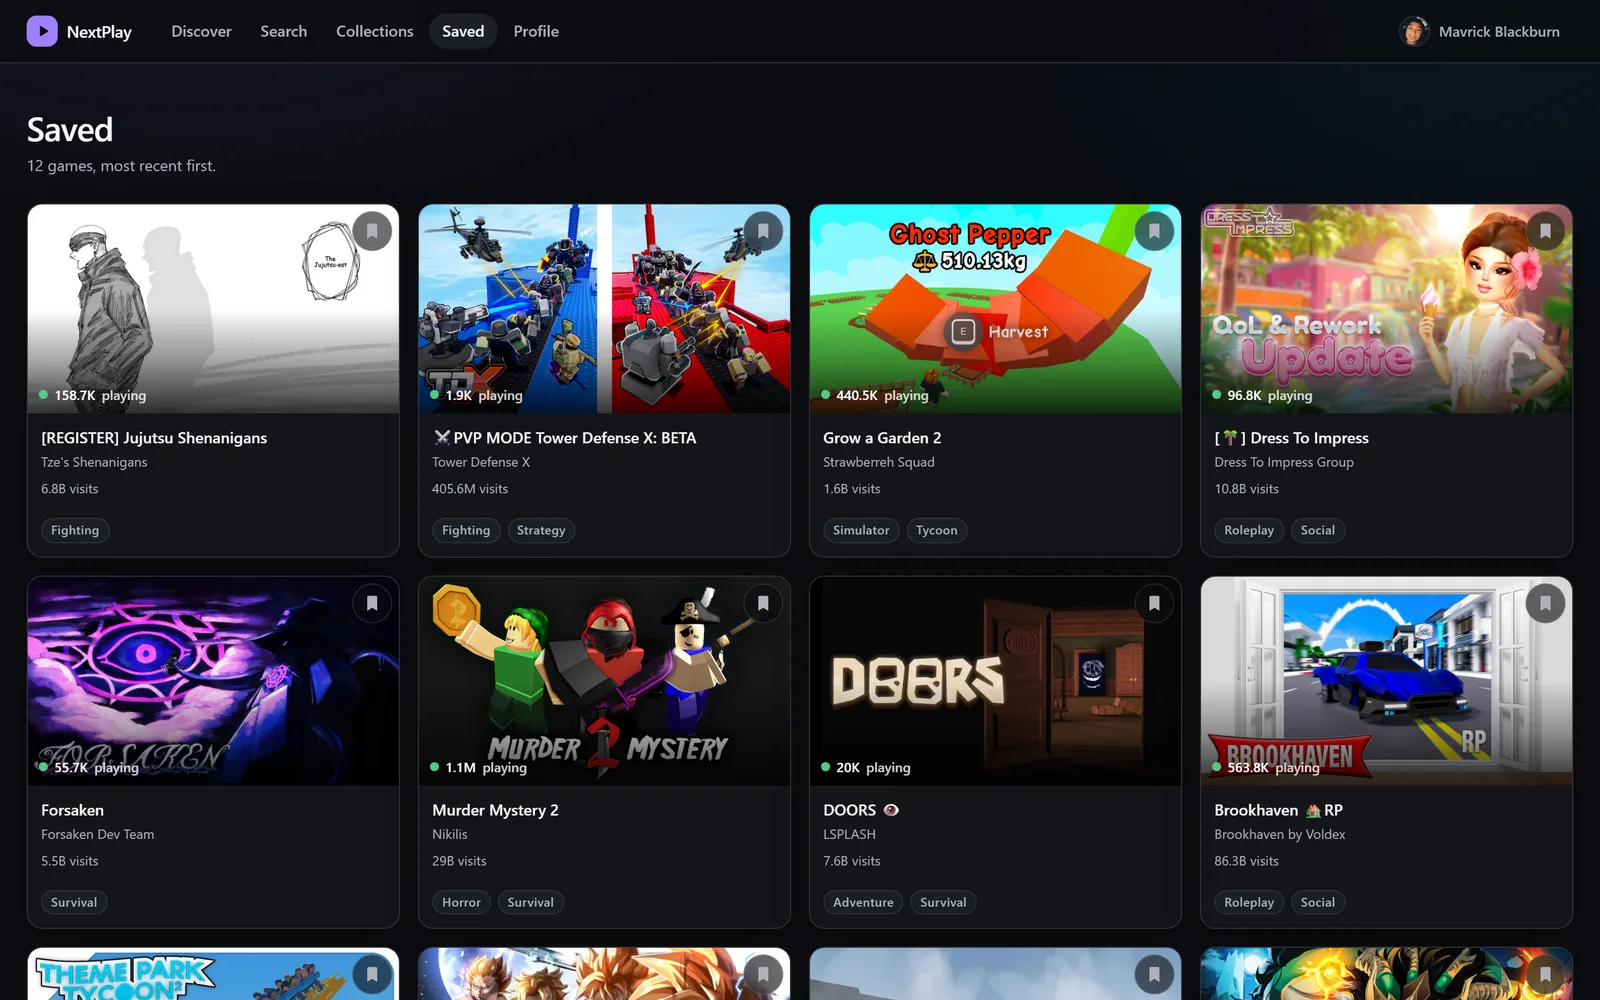The width and height of the screenshot is (1600, 1000).
Task: Open Discover in navigation bar
Action: pyautogui.click(x=201, y=31)
